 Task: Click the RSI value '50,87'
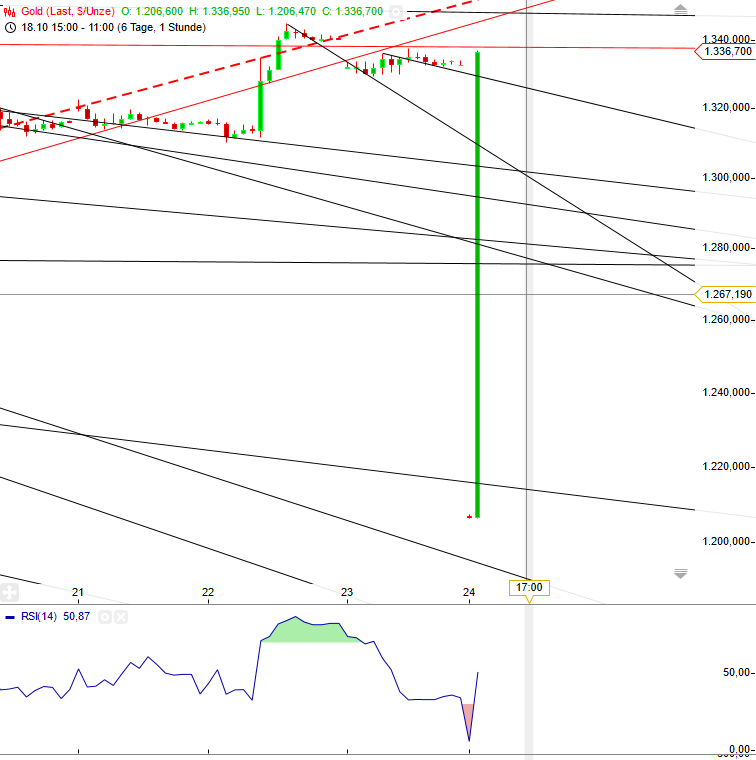77,617
